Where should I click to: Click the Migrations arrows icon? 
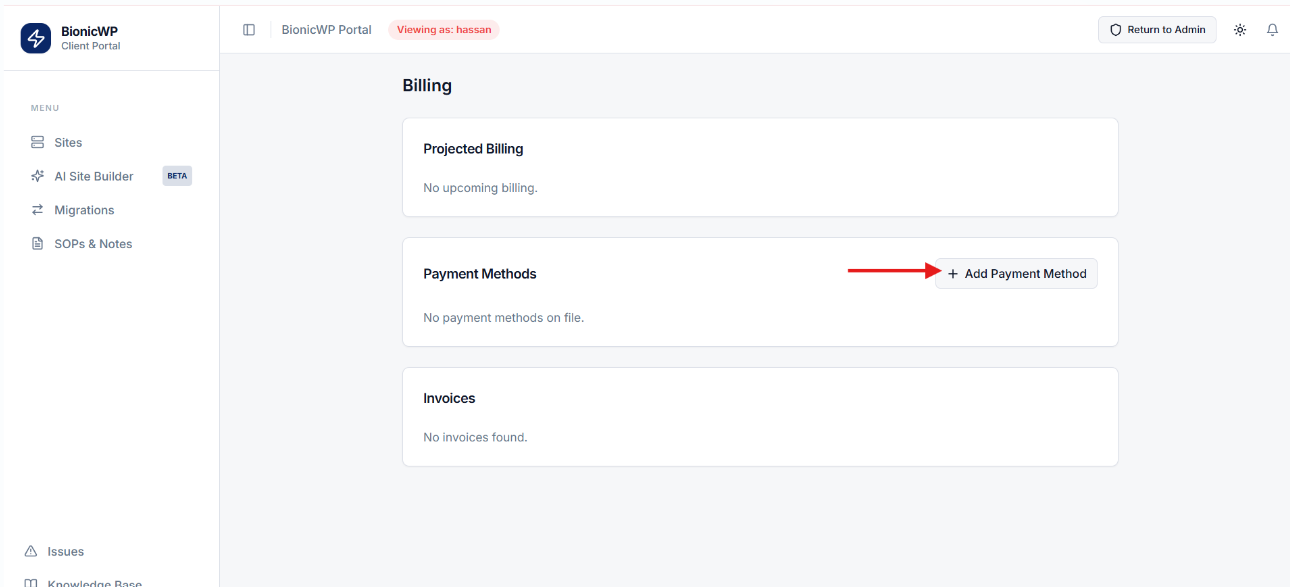click(38, 210)
